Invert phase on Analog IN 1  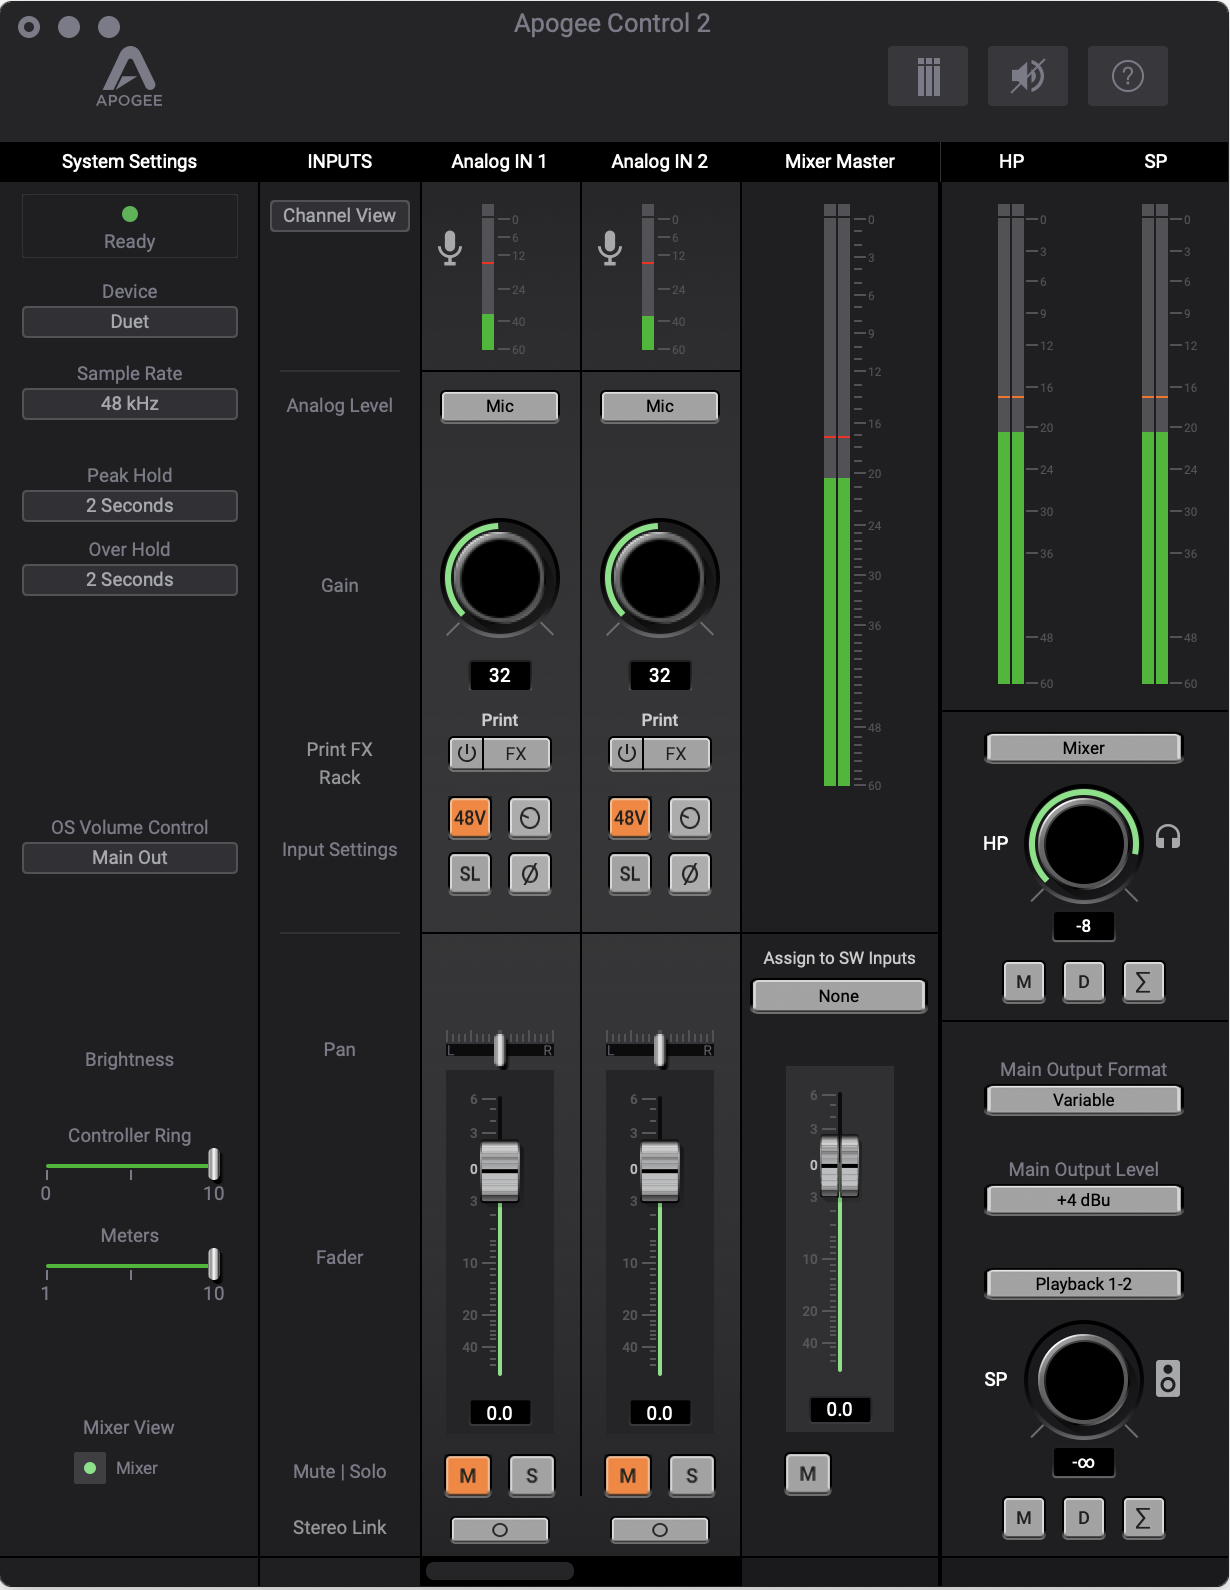530,874
